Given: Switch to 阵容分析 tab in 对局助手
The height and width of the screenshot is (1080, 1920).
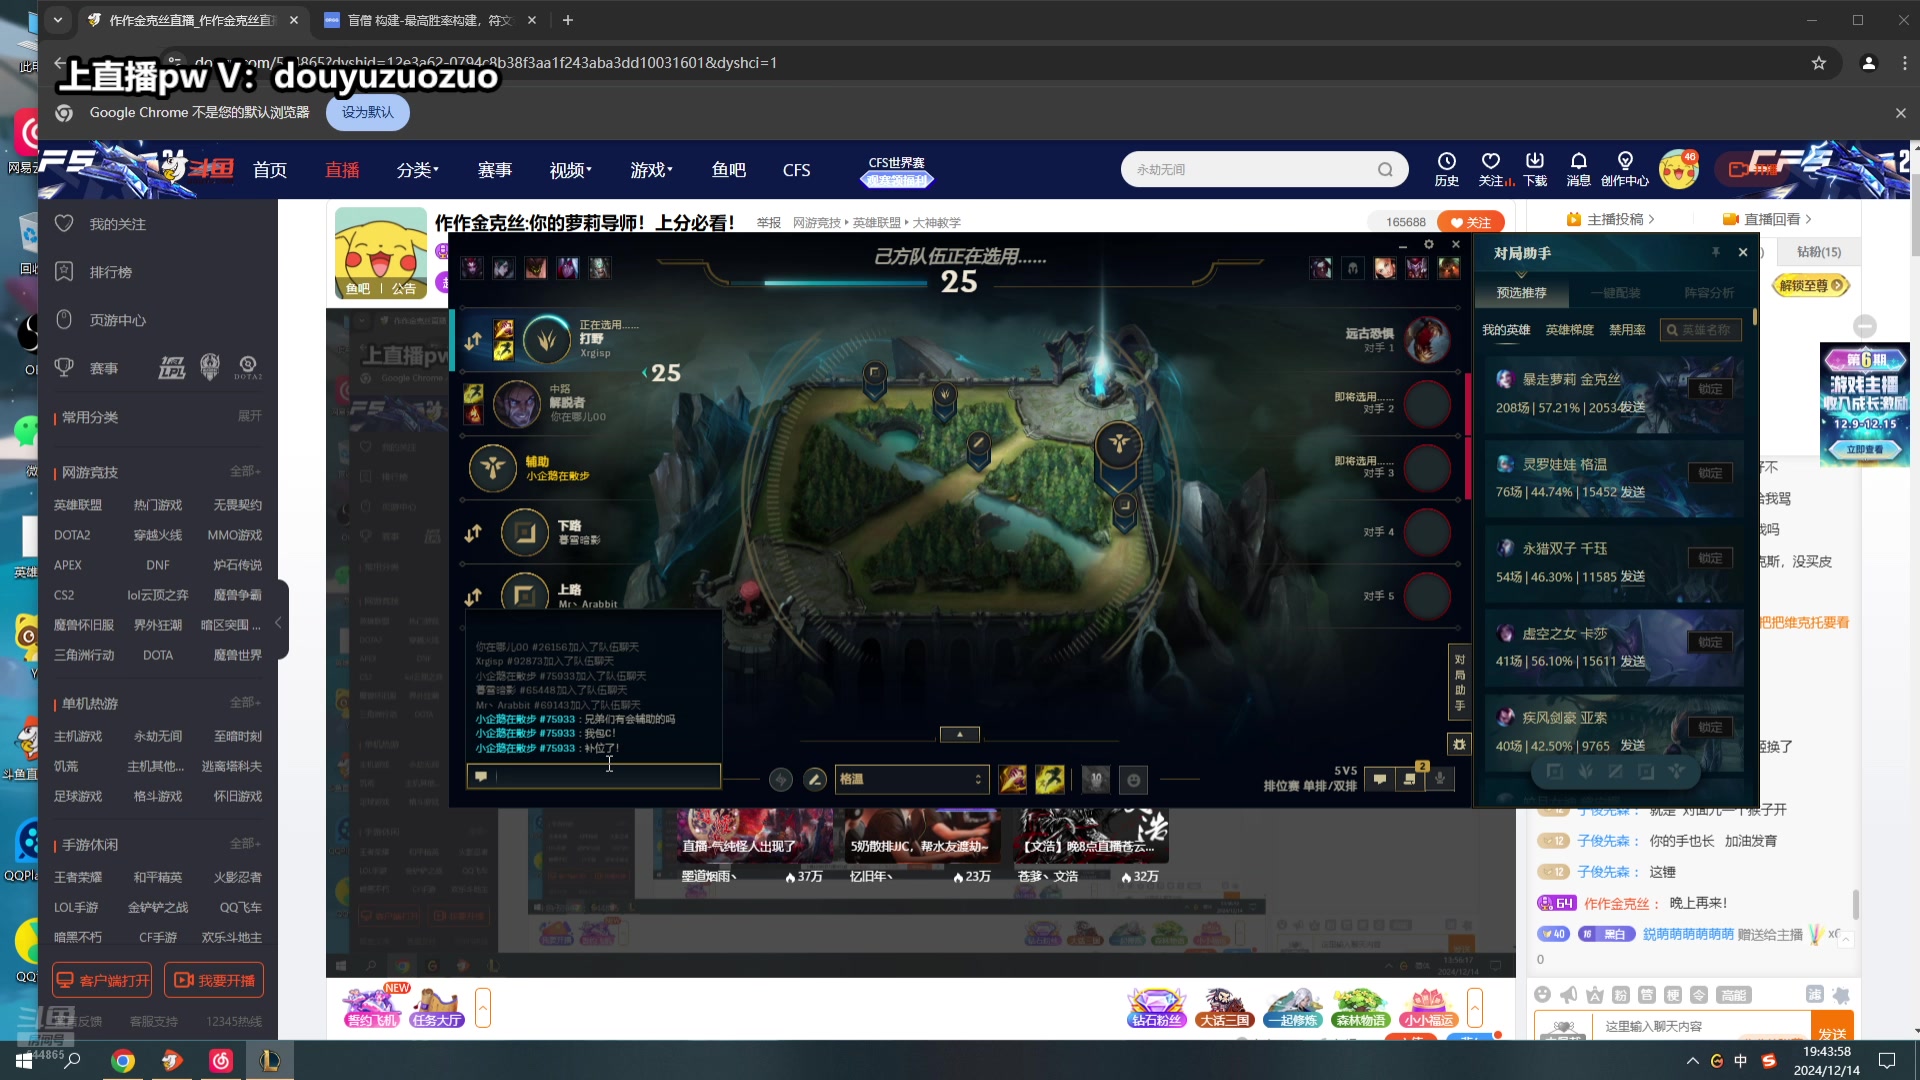Looking at the screenshot, I should [1709, 293].
